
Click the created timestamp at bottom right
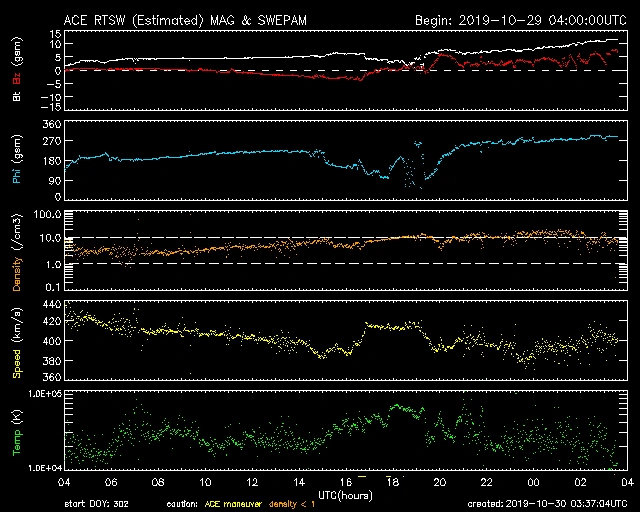(546, 504)
